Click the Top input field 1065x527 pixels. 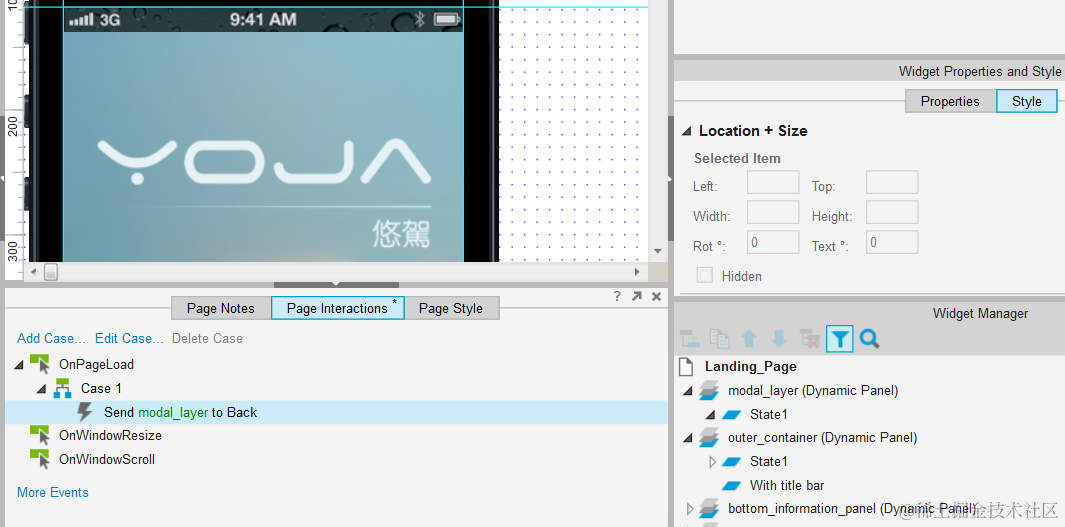[892, 183]
